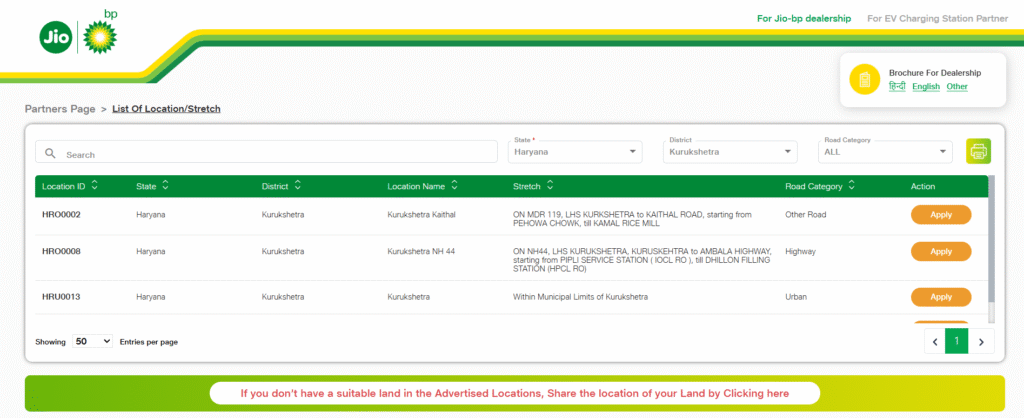Viewport: 1024px width, 418px height.
Task: Click the yellow brochure document icon
Action: (864, 79)
